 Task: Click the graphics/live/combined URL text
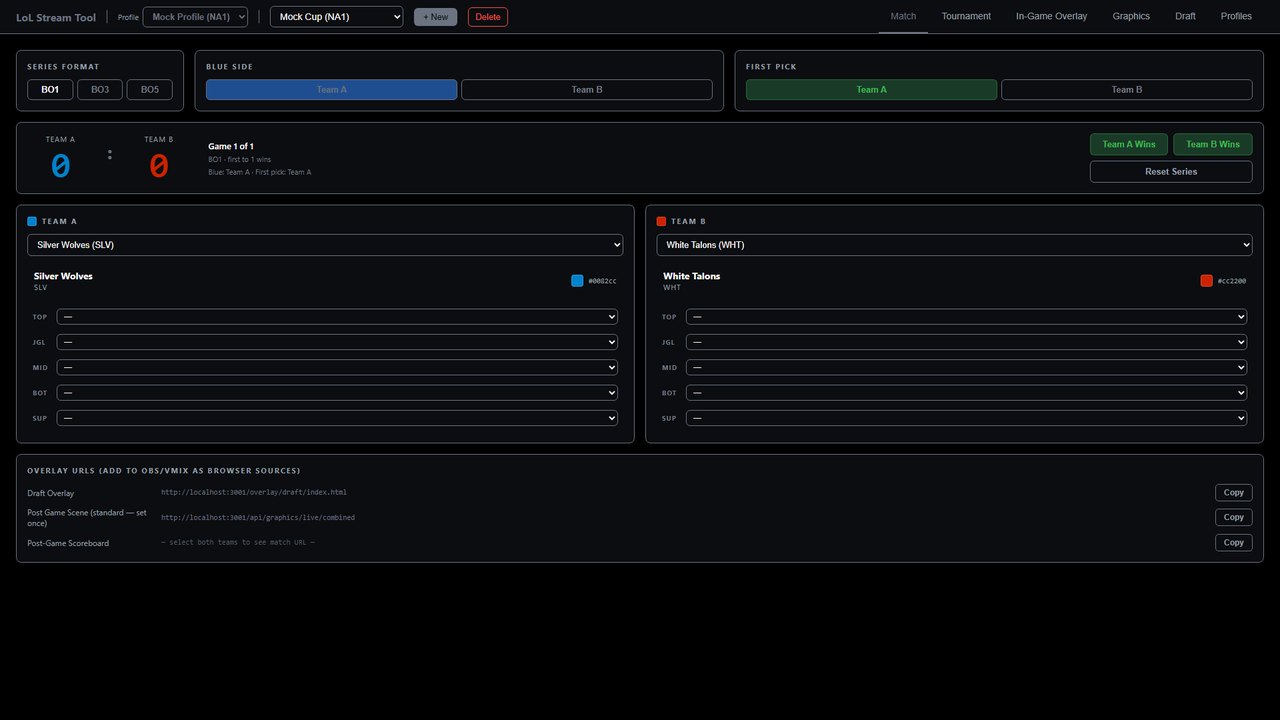(x=258, y=518)
